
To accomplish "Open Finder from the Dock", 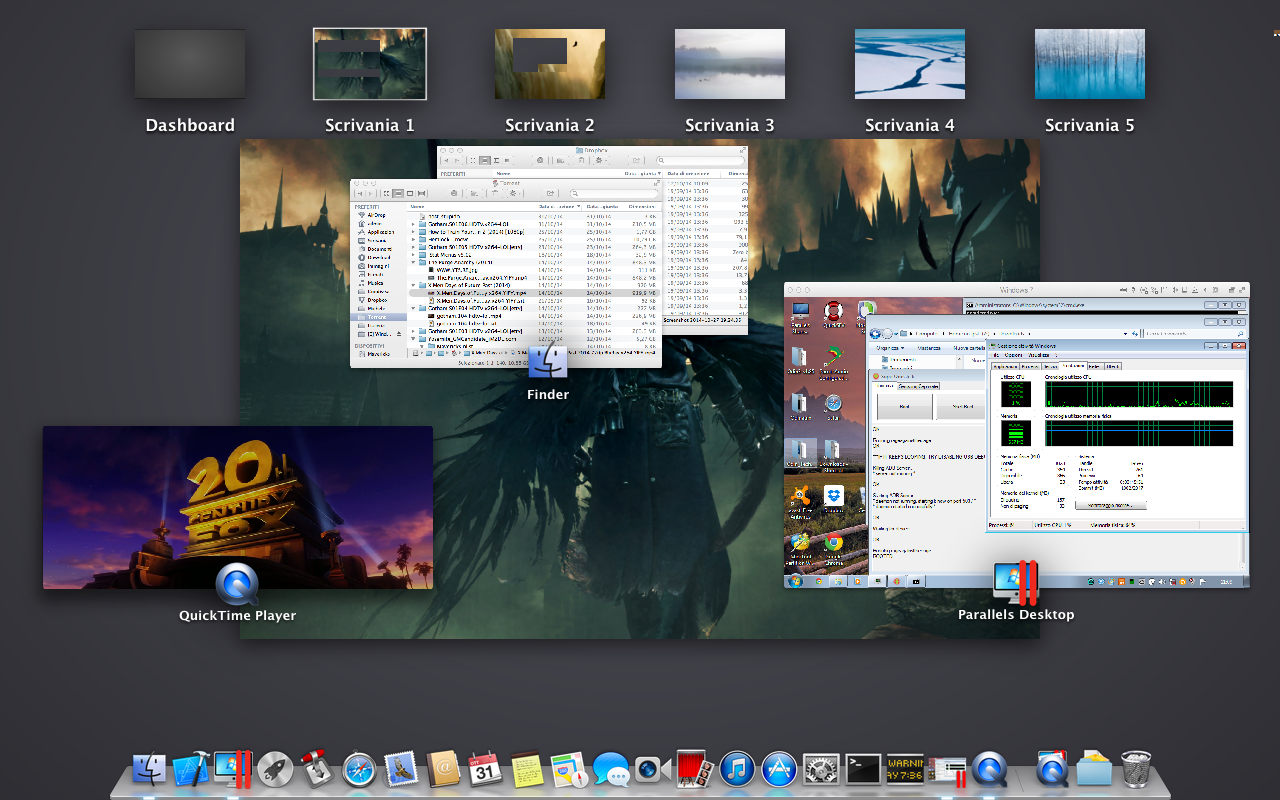I will click(149, 769).
